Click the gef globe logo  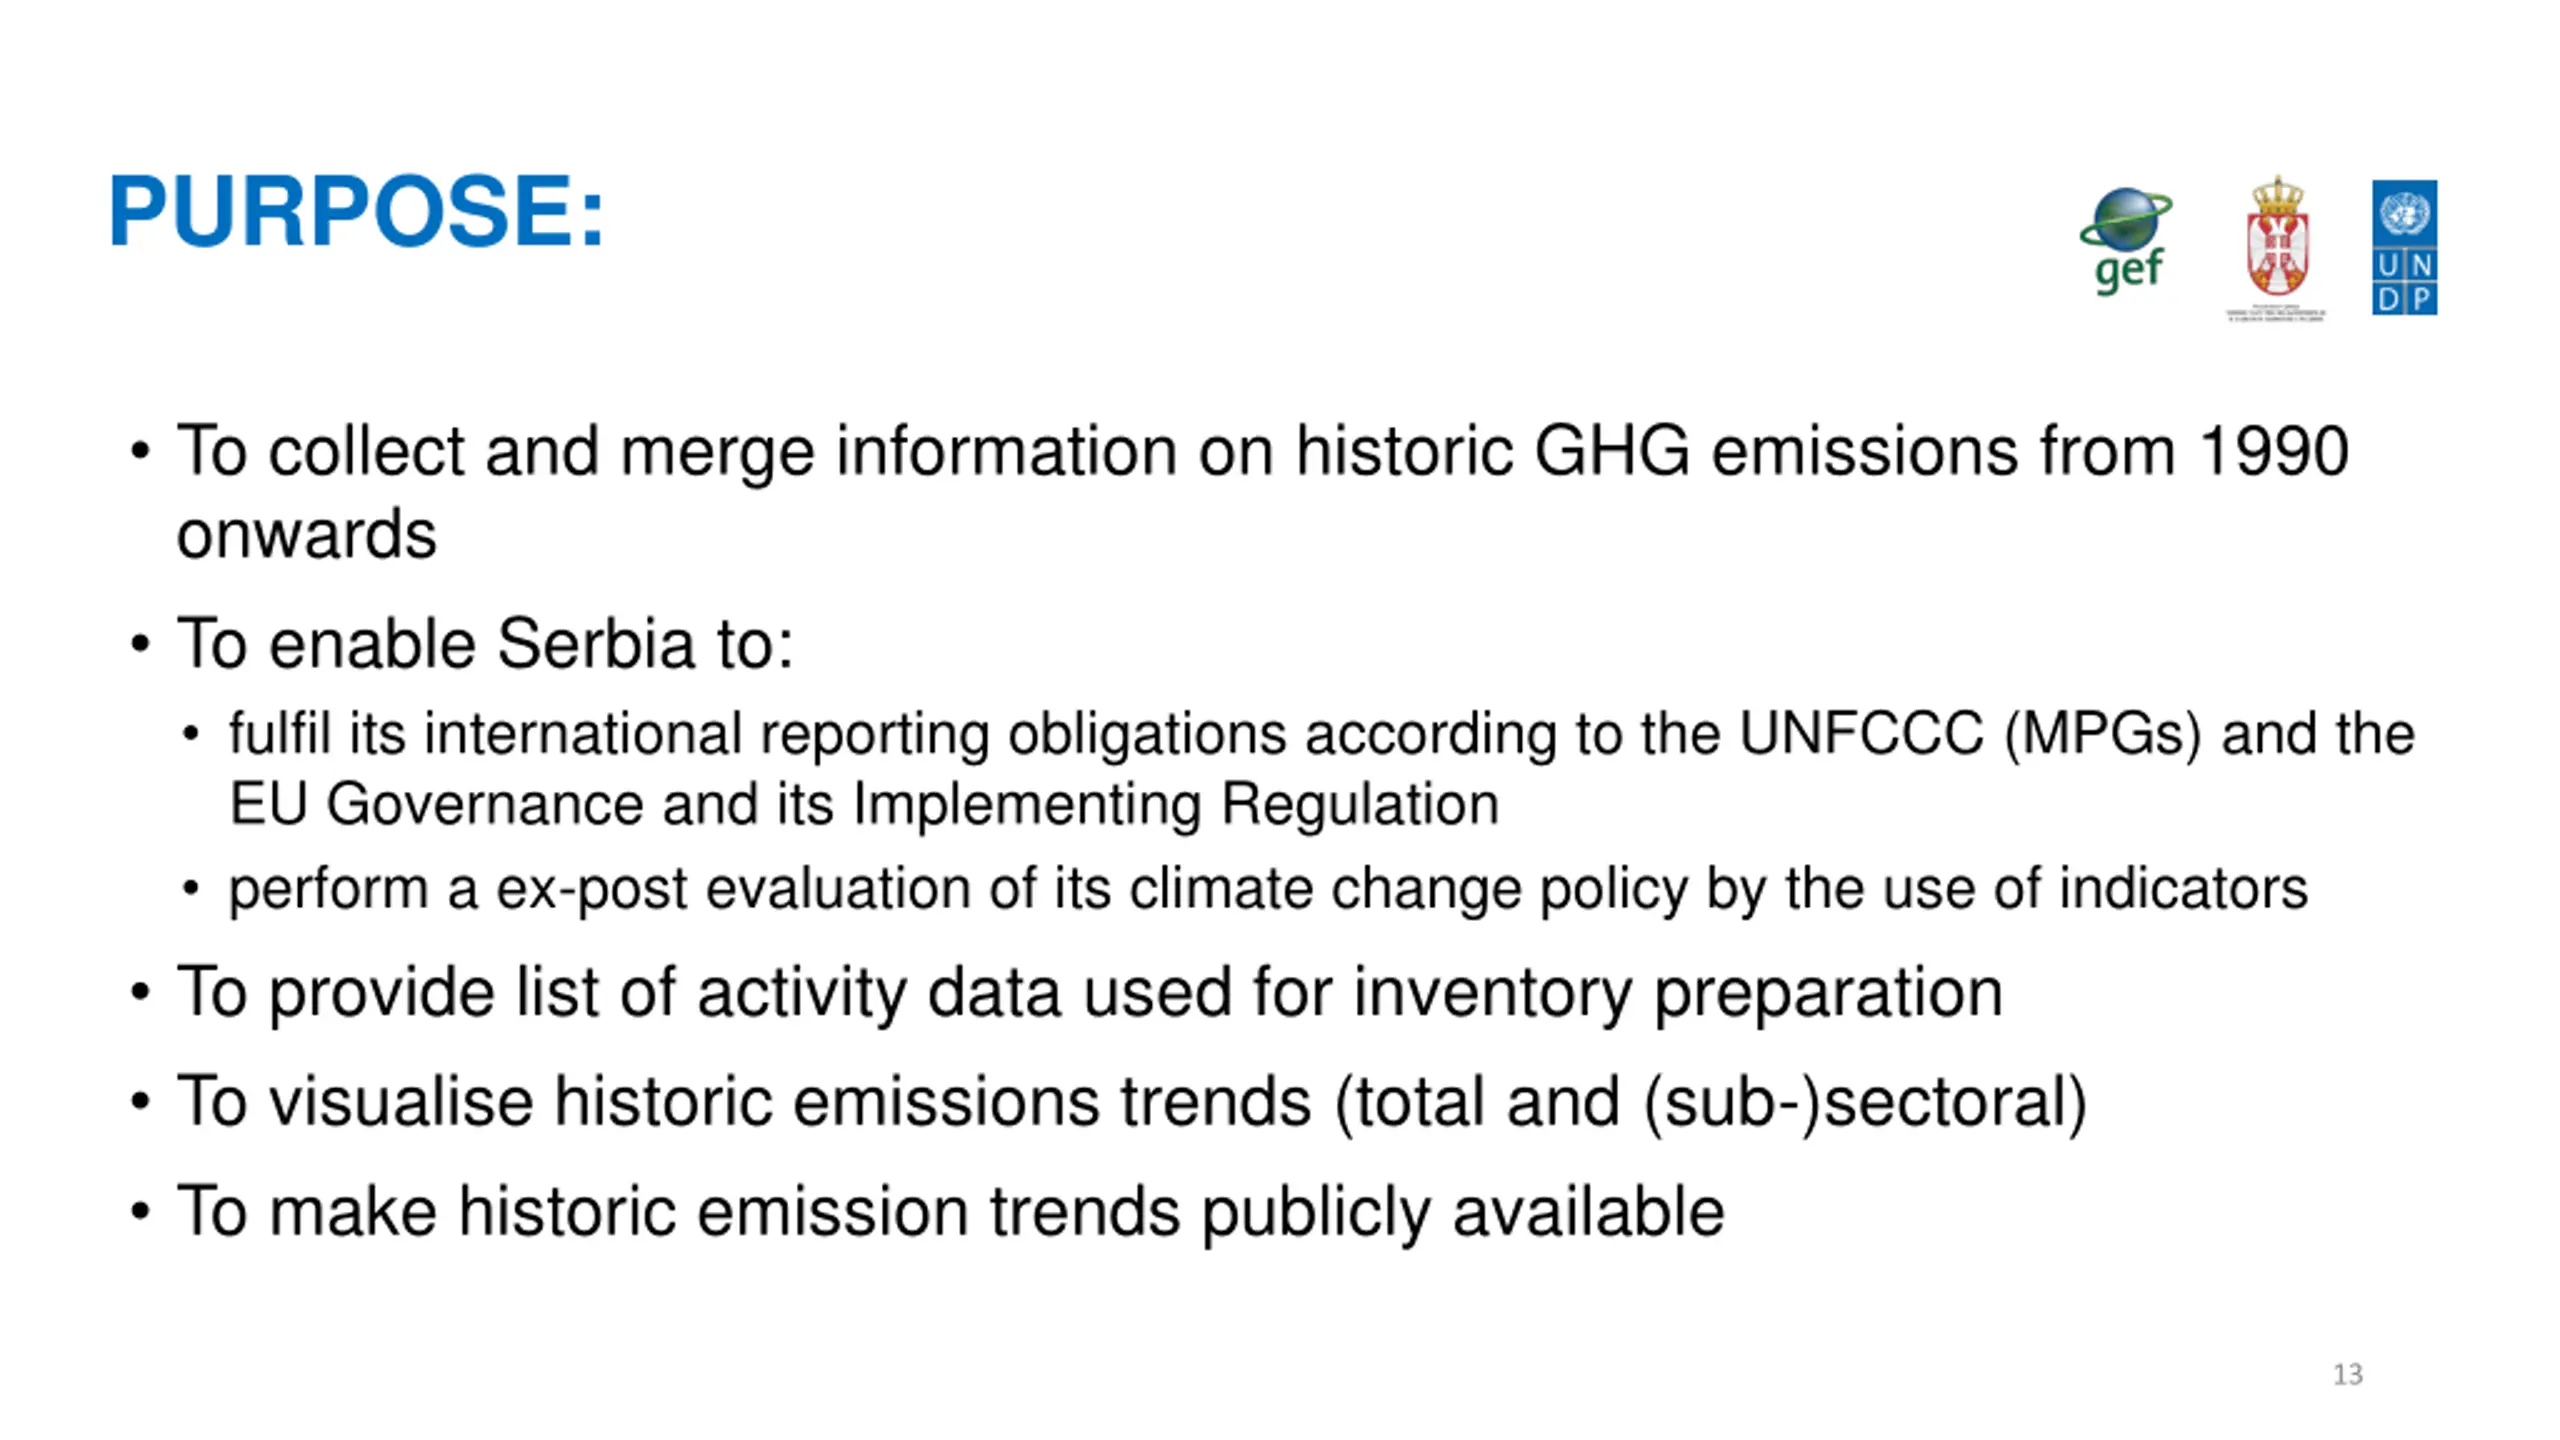point(2126,242)
